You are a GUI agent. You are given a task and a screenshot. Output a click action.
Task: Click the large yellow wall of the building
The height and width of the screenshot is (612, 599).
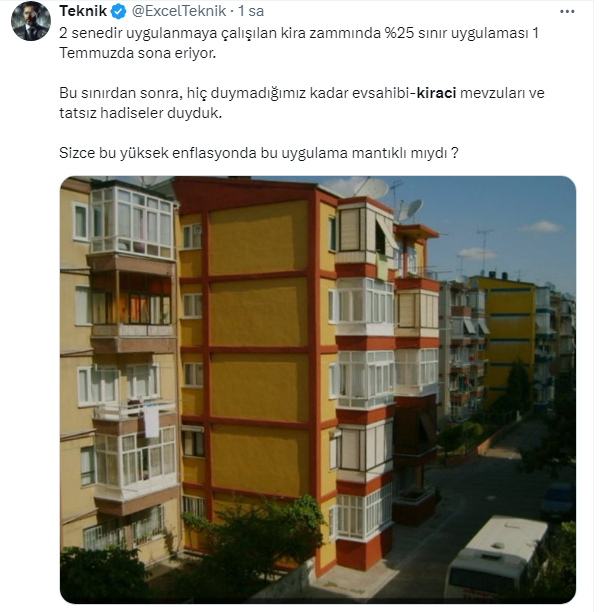click(259, 347)
